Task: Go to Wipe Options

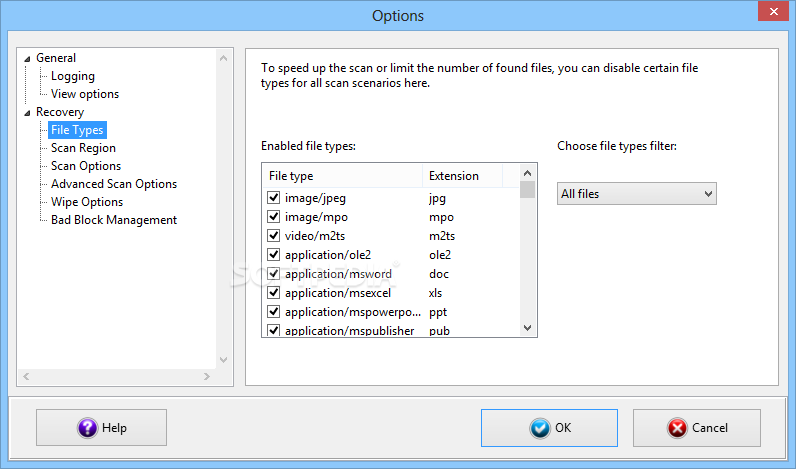Action: click(x=87, y=202)
